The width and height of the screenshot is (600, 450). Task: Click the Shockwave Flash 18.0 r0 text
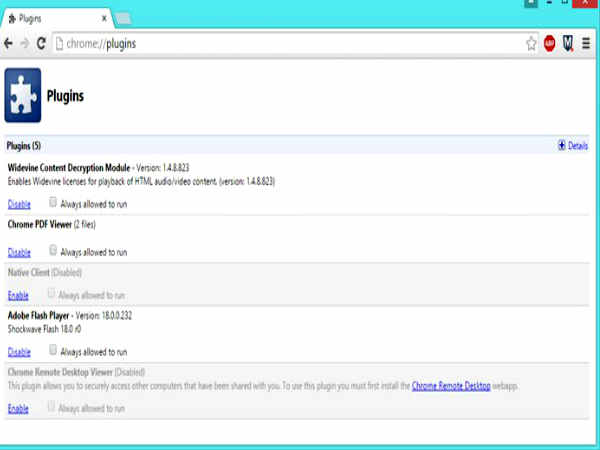[44, 329]
